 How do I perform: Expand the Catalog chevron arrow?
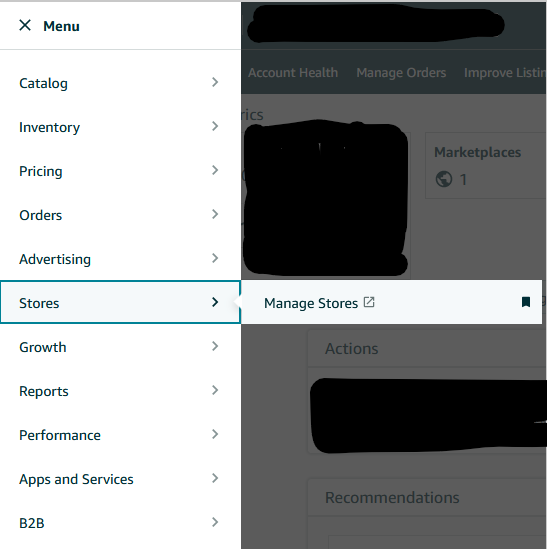point(215,82)
